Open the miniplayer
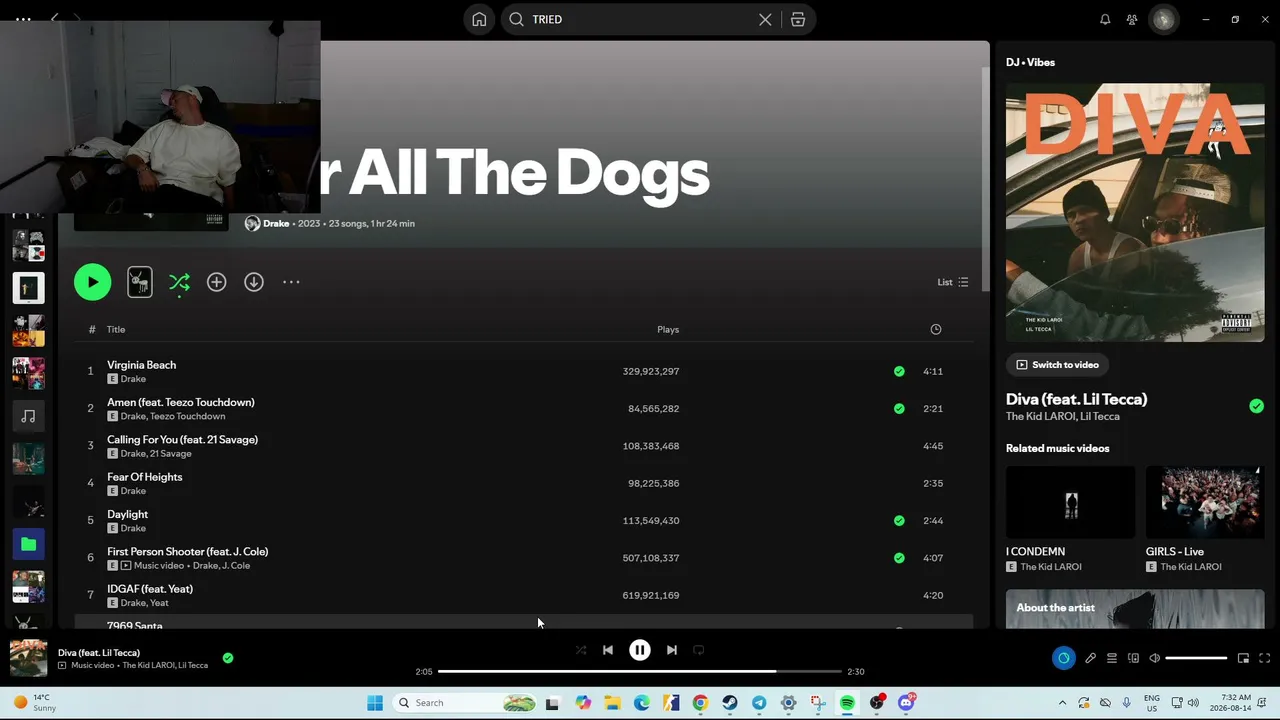1280x720 pixels. pyautogui.click(x=1243, y=658)
